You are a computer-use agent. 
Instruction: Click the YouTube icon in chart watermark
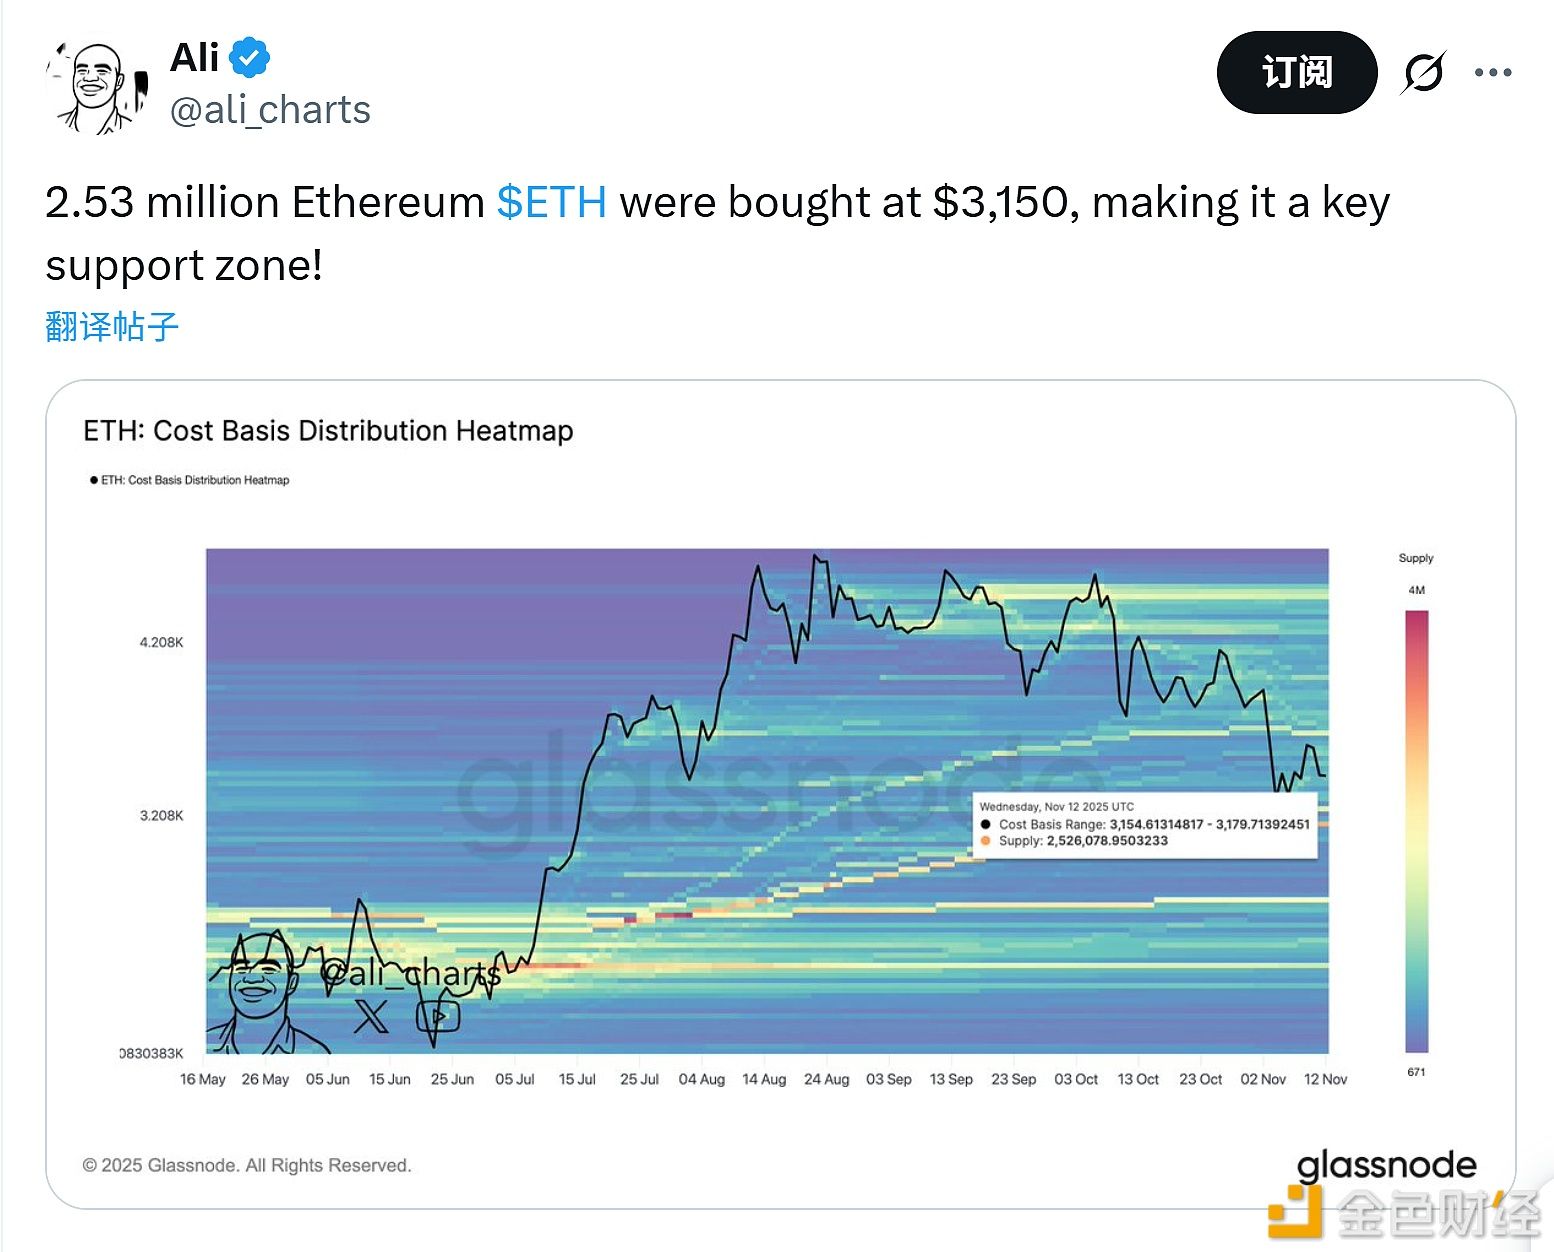pos(438,1016)
